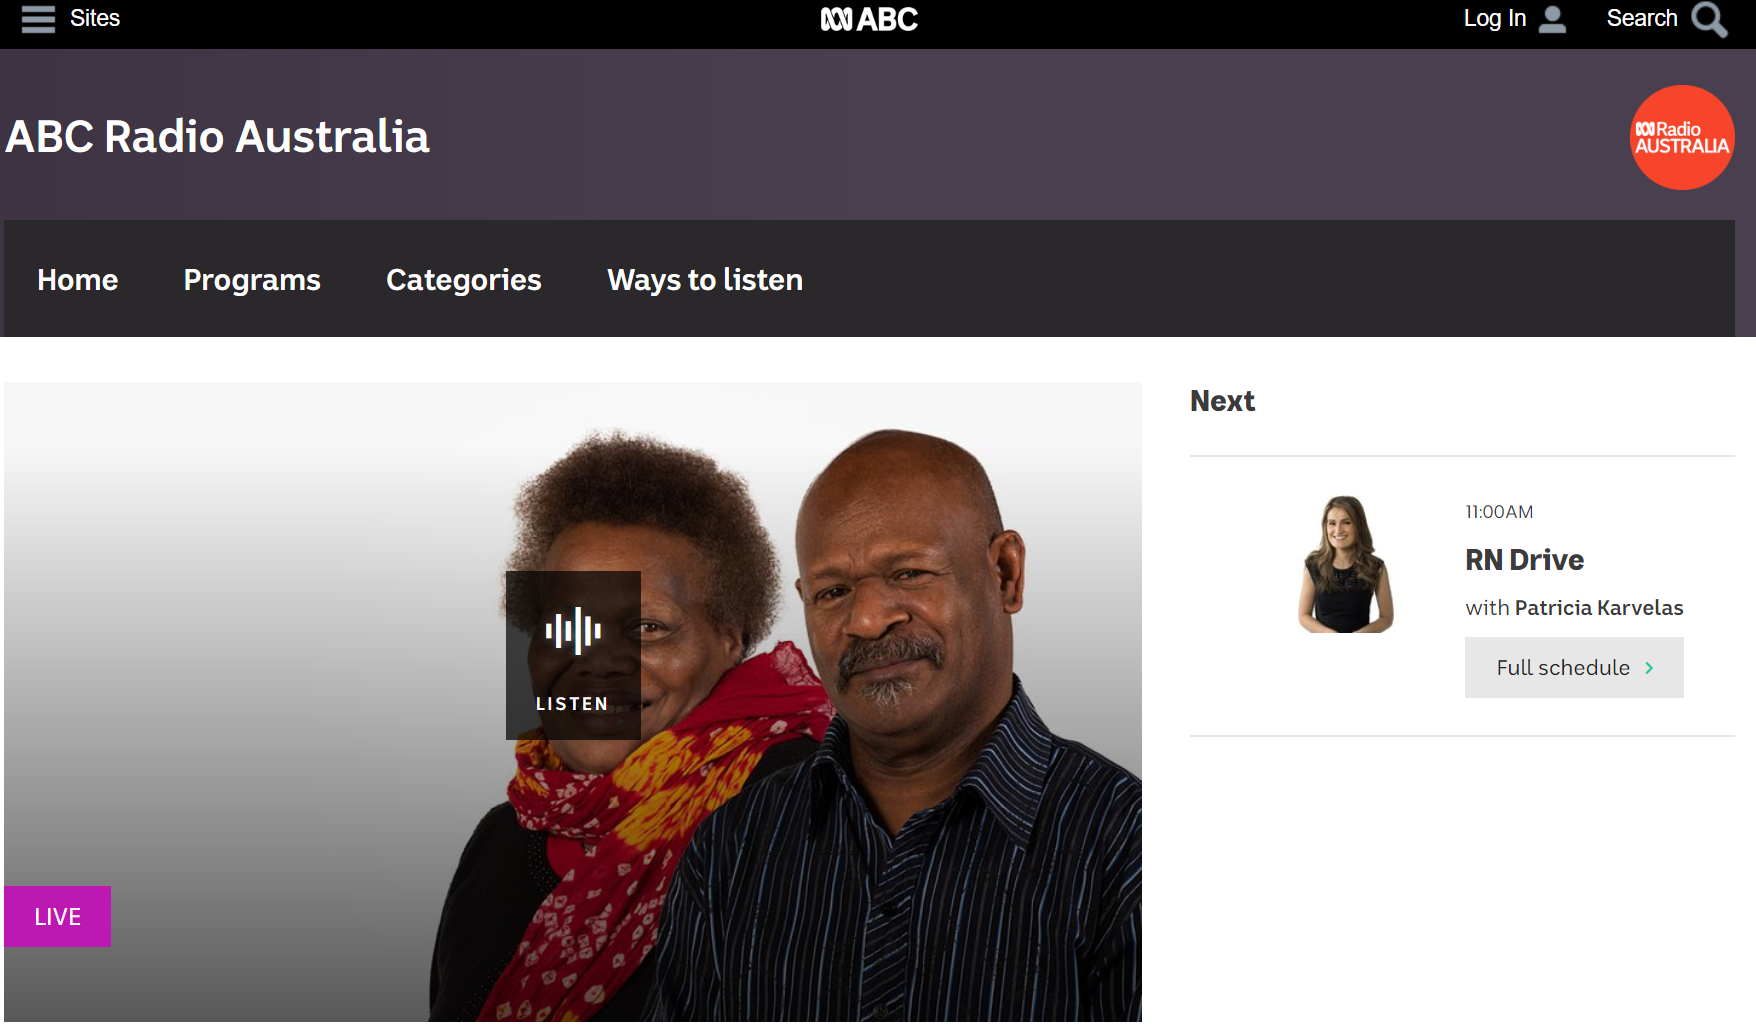Click the Sites label text
1756x1029 pixels.
coord(95,18)
